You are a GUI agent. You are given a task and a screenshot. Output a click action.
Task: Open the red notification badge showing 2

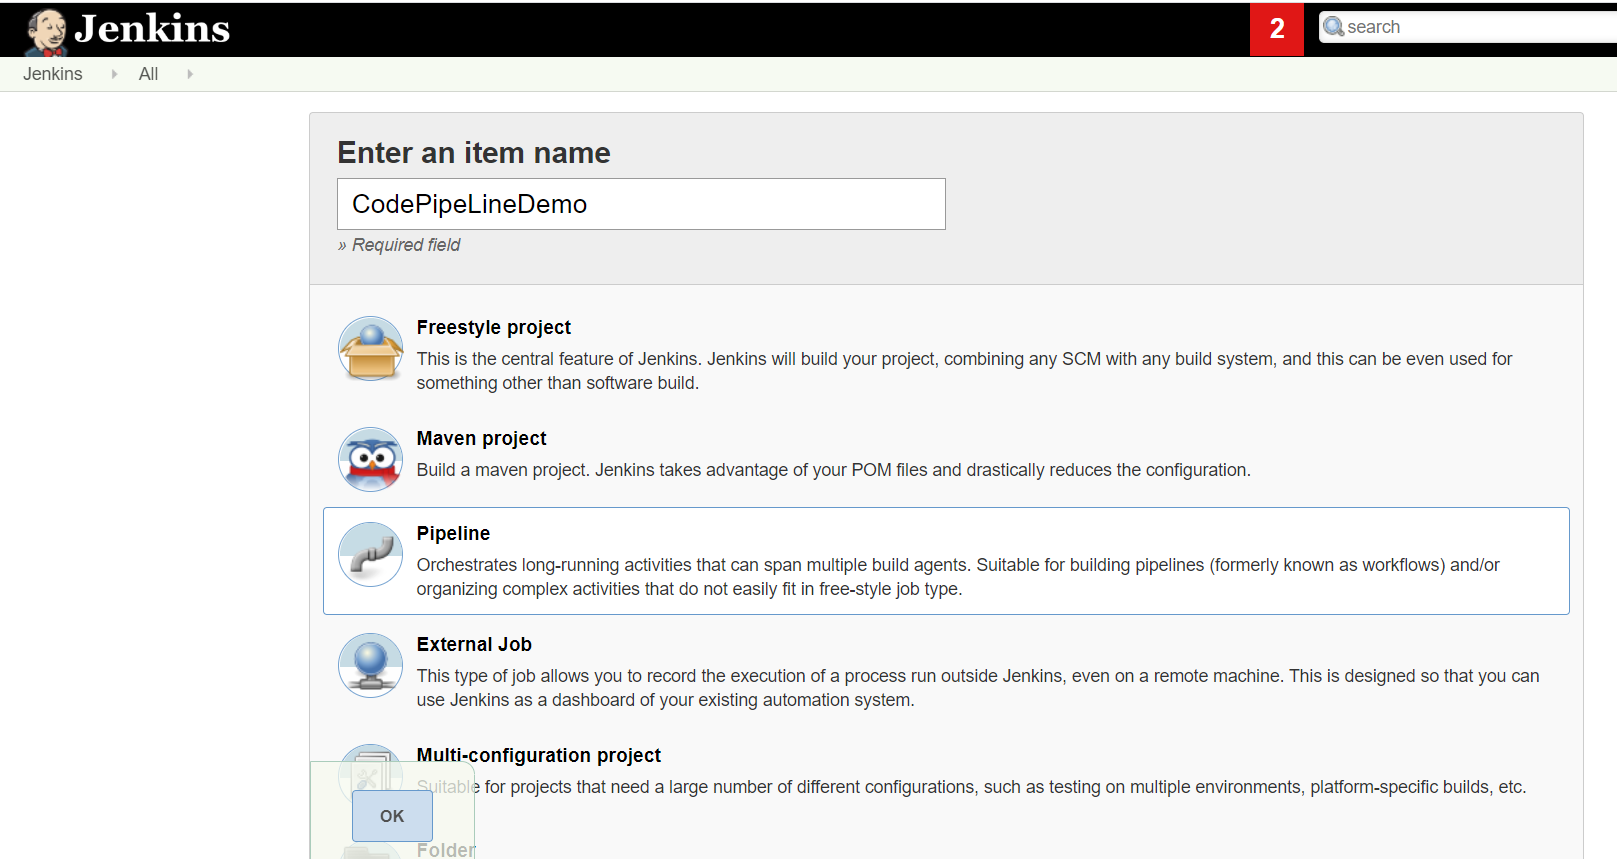[x=1276, y=29]
